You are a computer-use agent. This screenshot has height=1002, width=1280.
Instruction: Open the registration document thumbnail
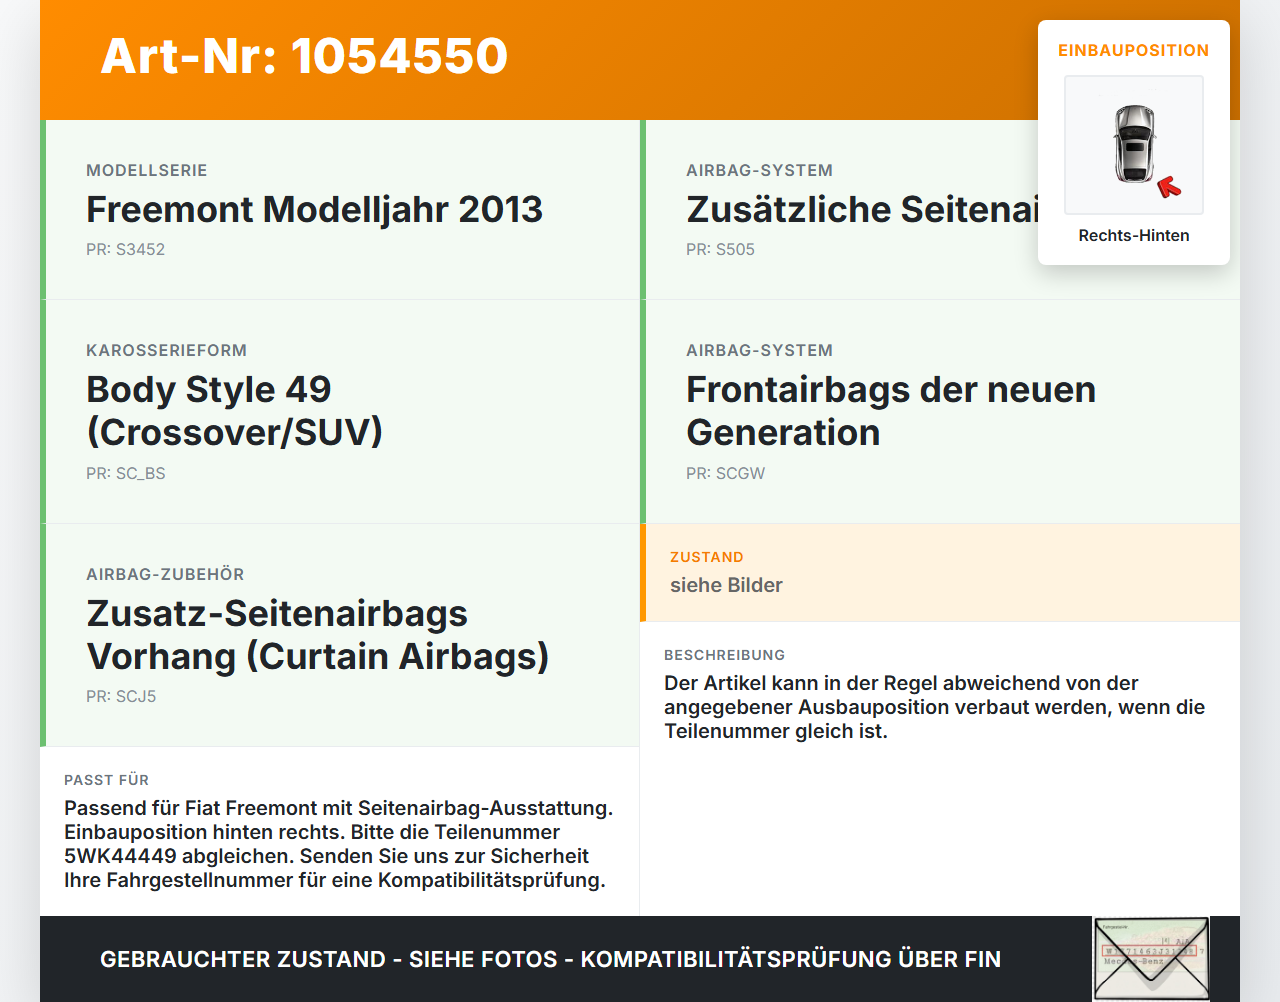(x=1151, y=959)
